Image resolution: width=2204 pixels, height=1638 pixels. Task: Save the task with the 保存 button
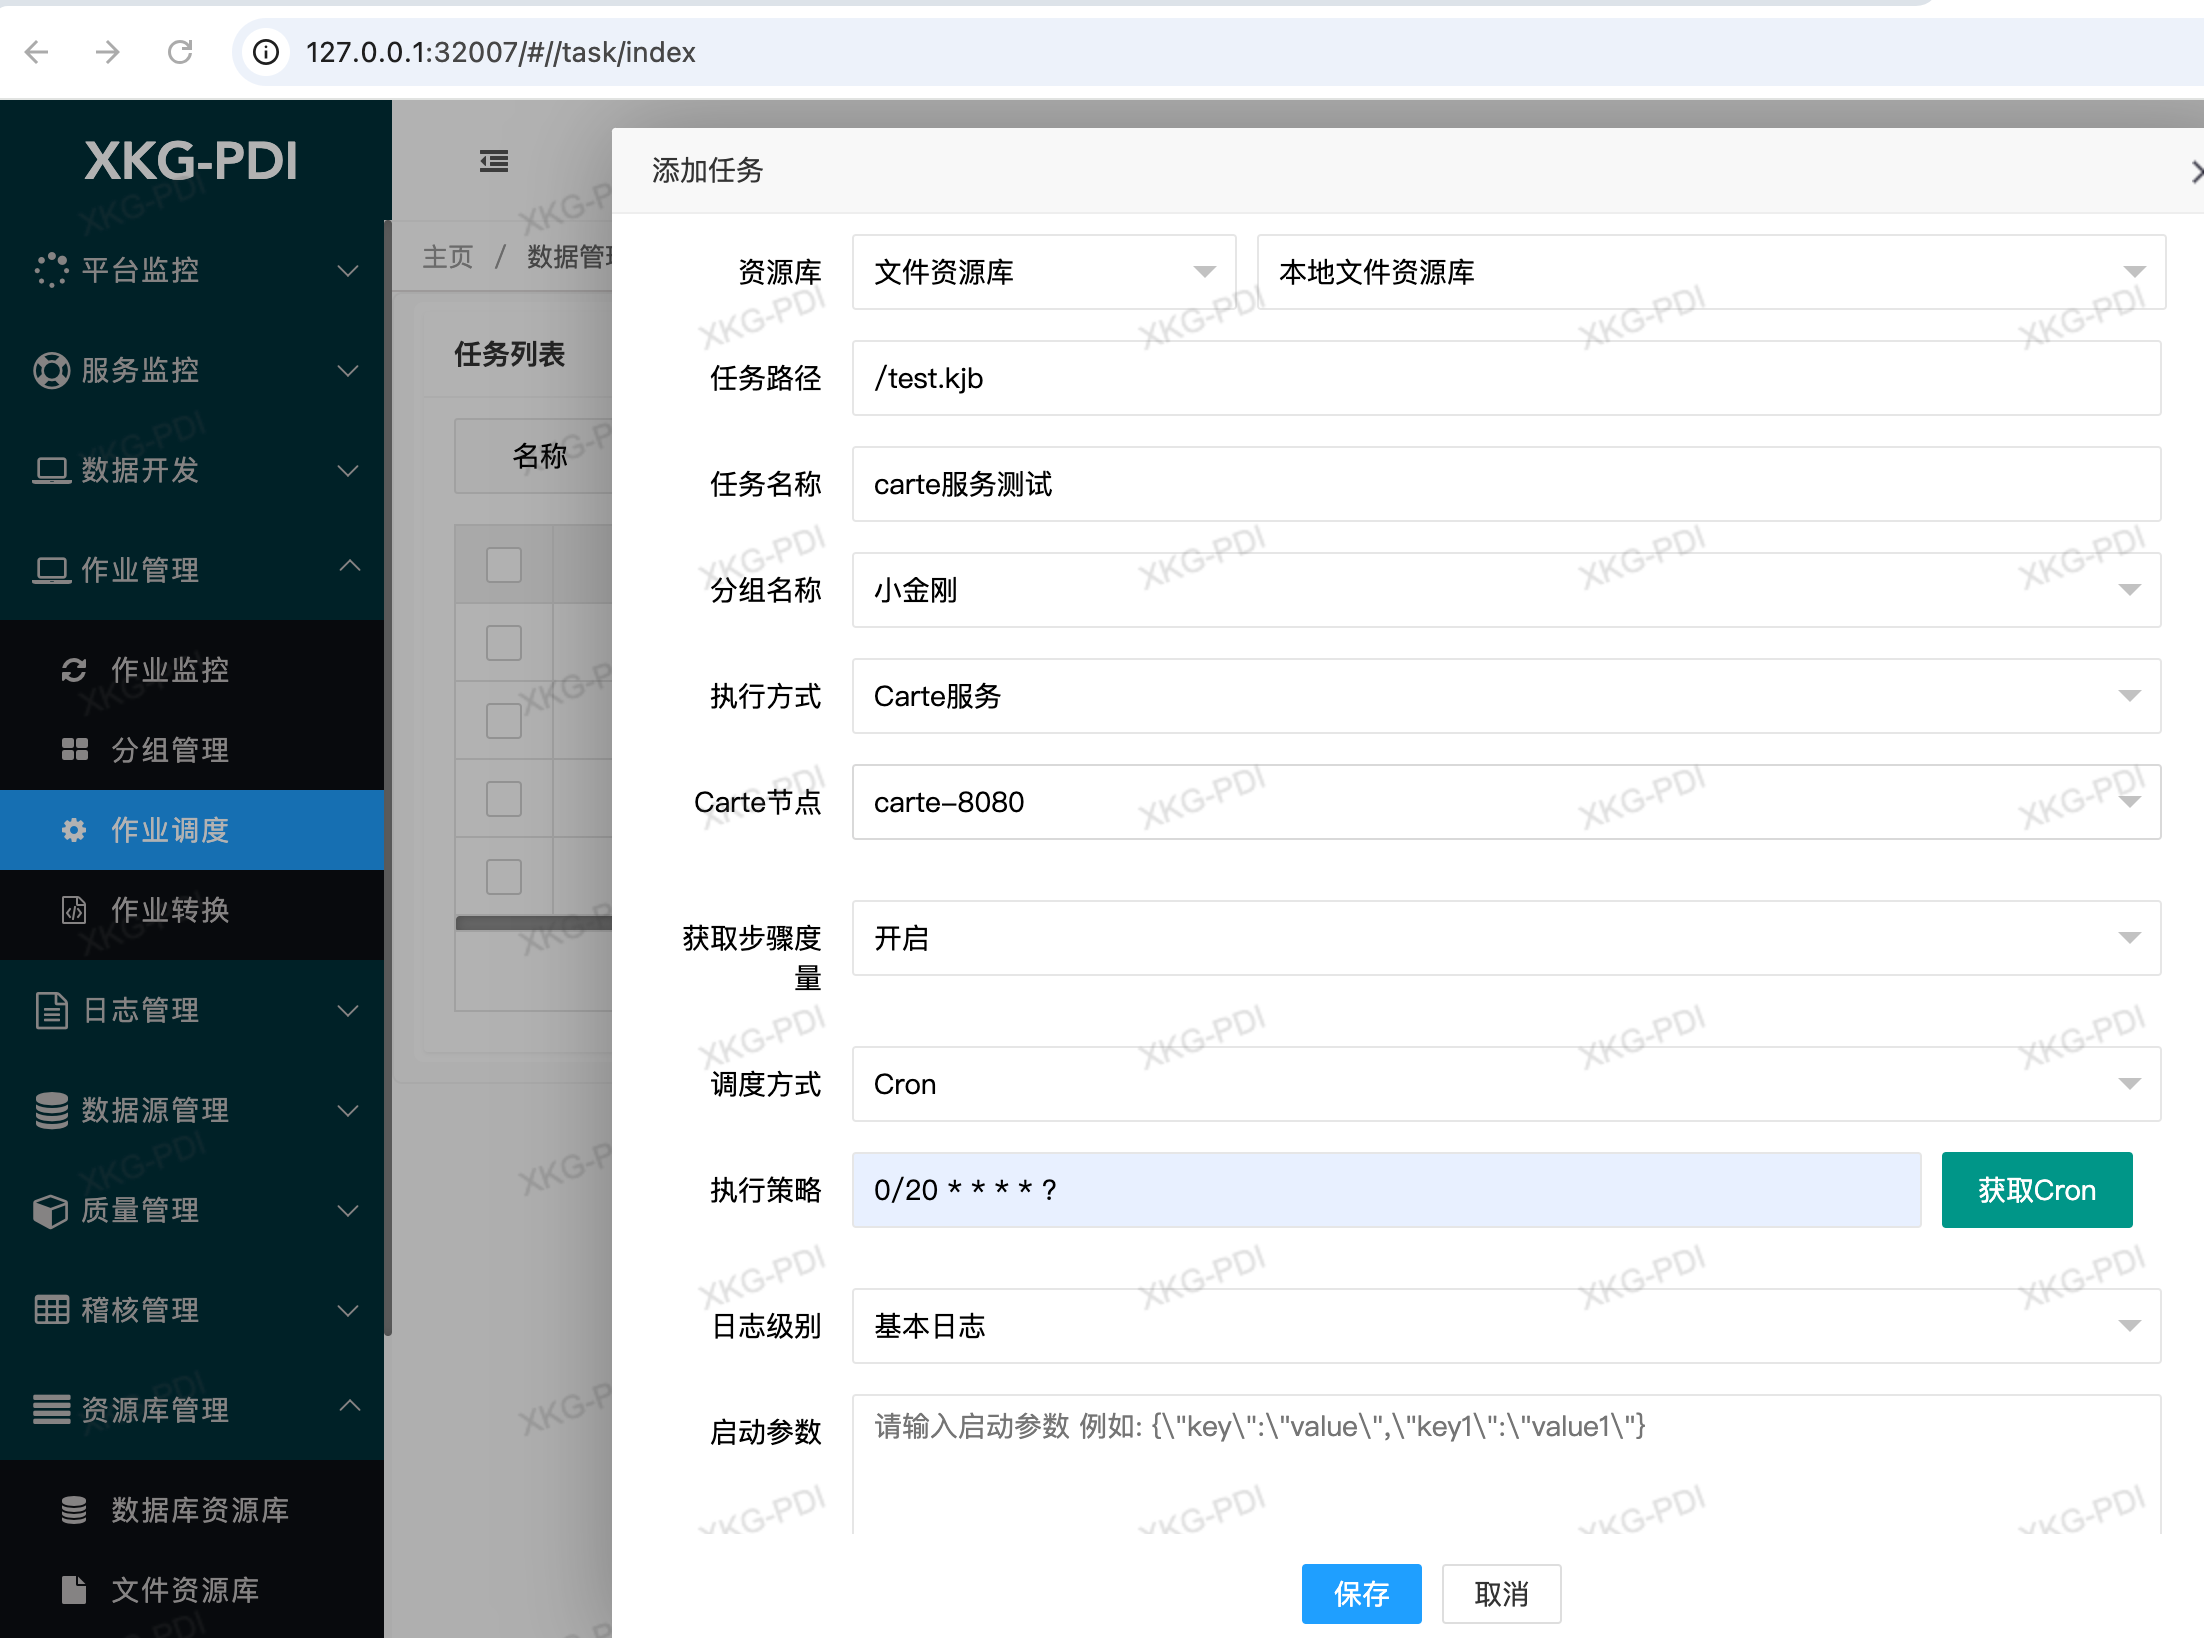(1361, 1594)
